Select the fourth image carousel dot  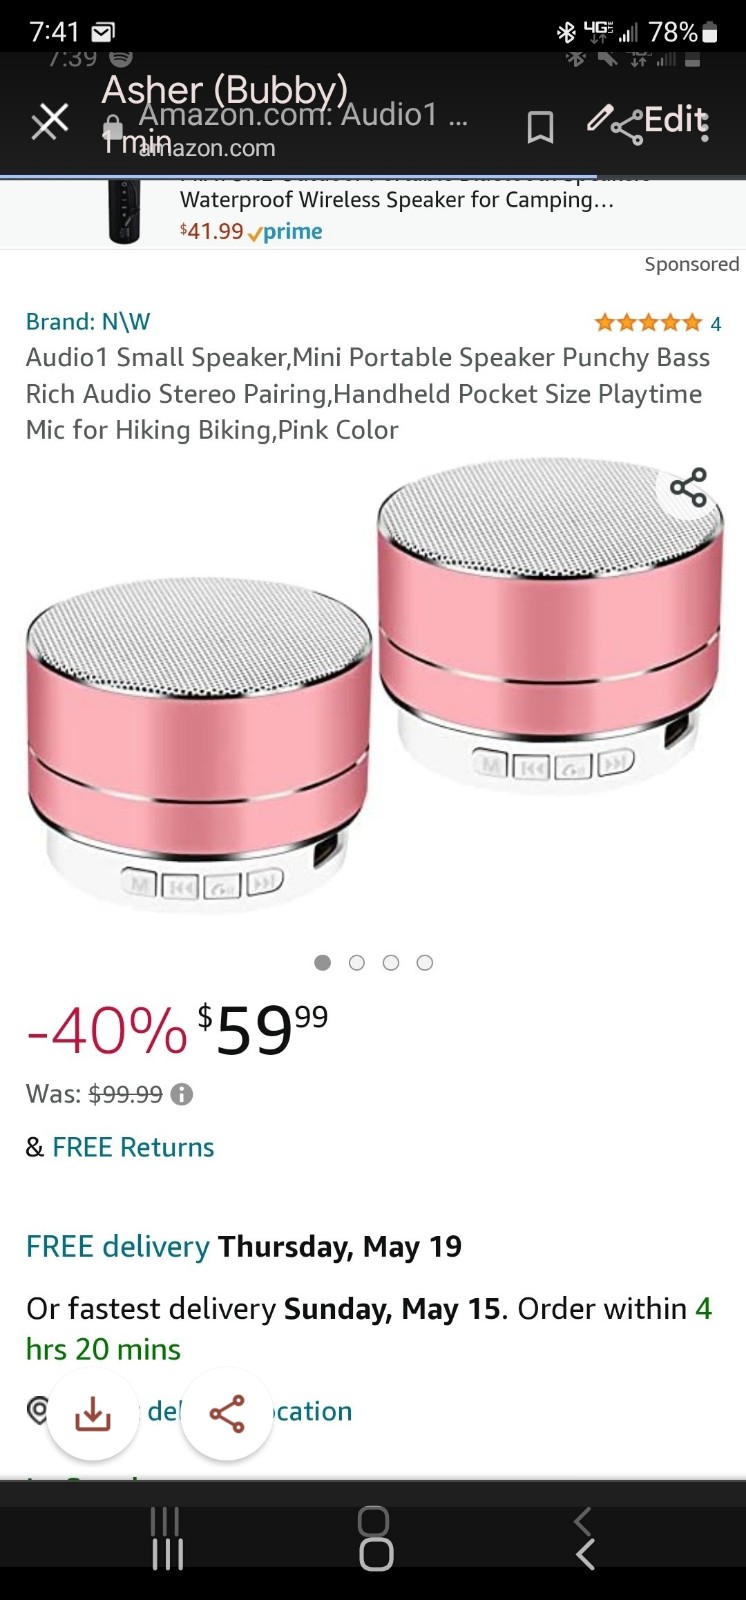425,962
